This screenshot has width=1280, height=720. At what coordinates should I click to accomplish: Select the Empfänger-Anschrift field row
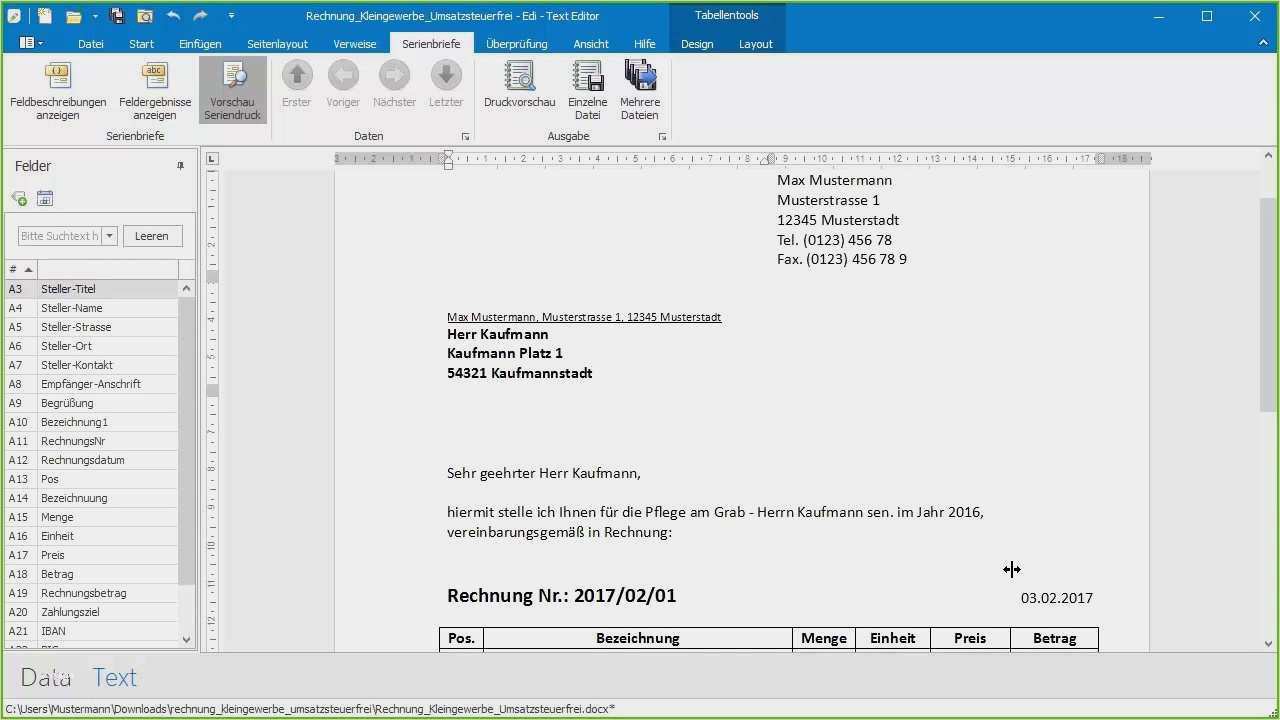(x=90, y=384)
